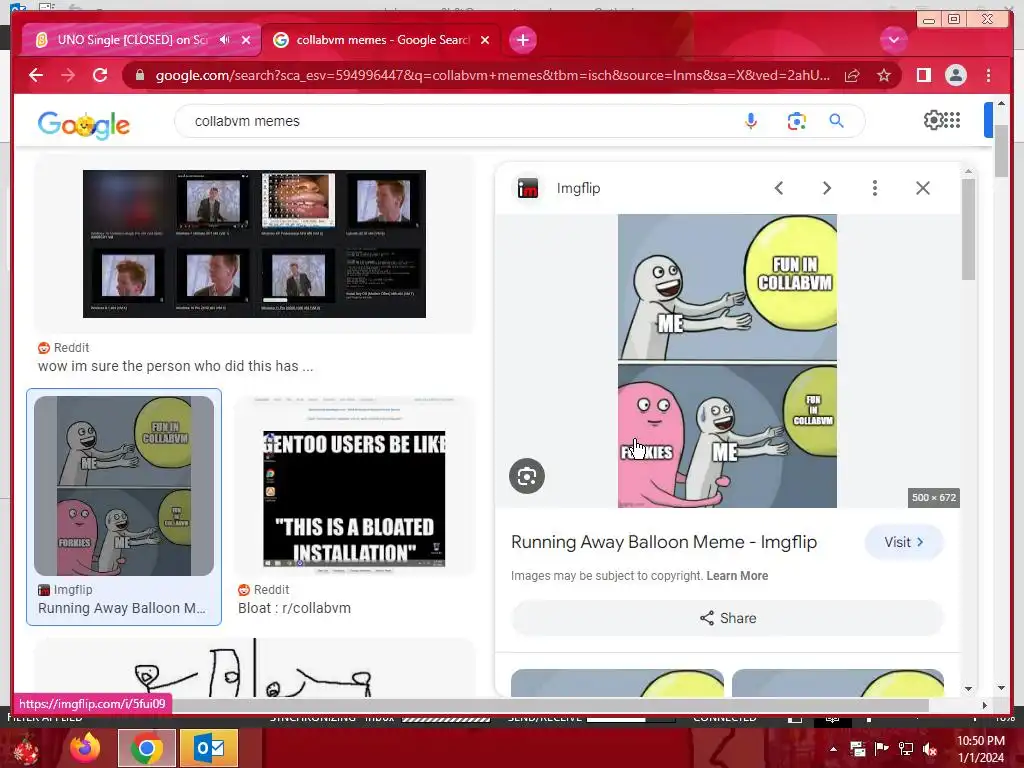The image size is (1024, 768).
Task: Close the UNO Single tab
Action: pyautogui.click(x=246, y=40)
